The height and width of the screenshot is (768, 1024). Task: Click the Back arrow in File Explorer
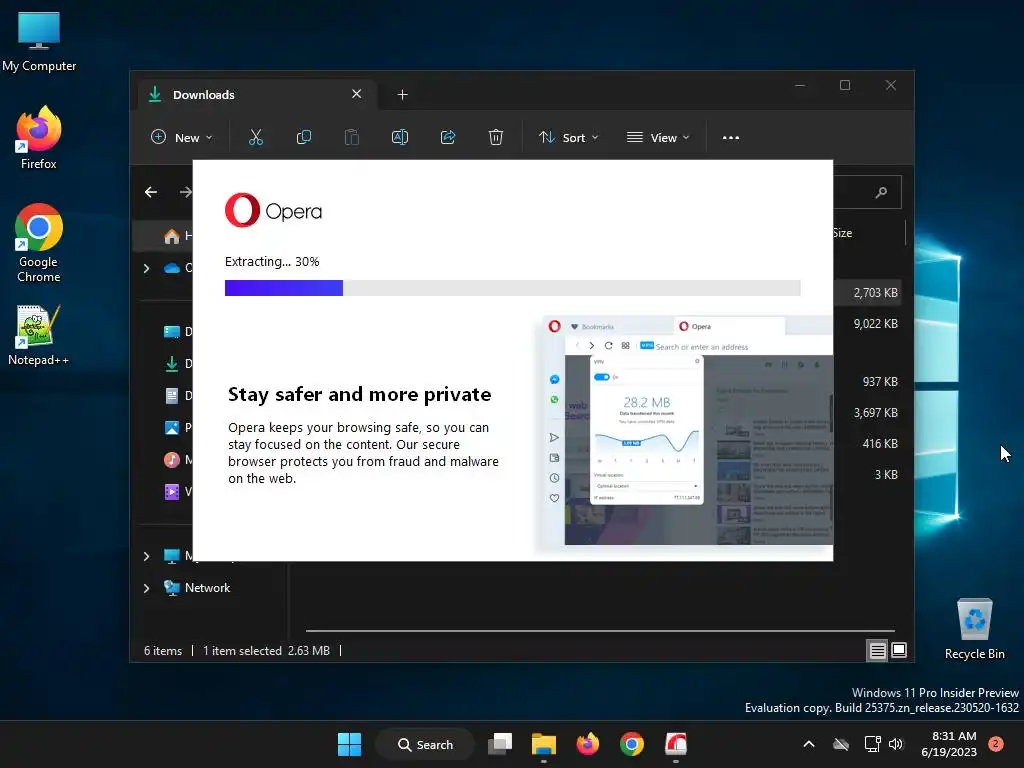click(x=151, y=192)
